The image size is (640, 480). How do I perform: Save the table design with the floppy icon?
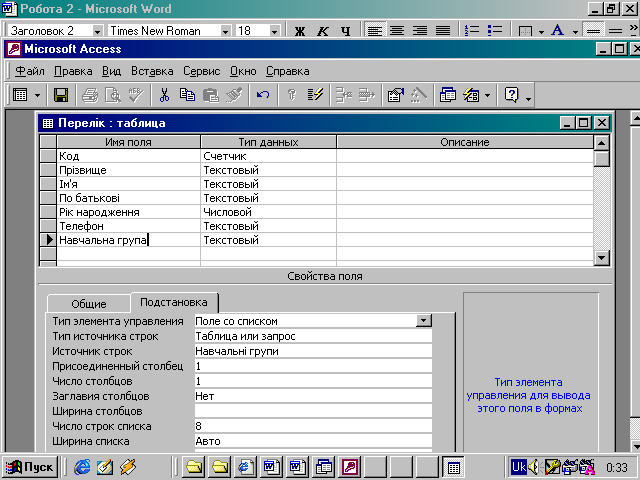(x=61, y=95)
